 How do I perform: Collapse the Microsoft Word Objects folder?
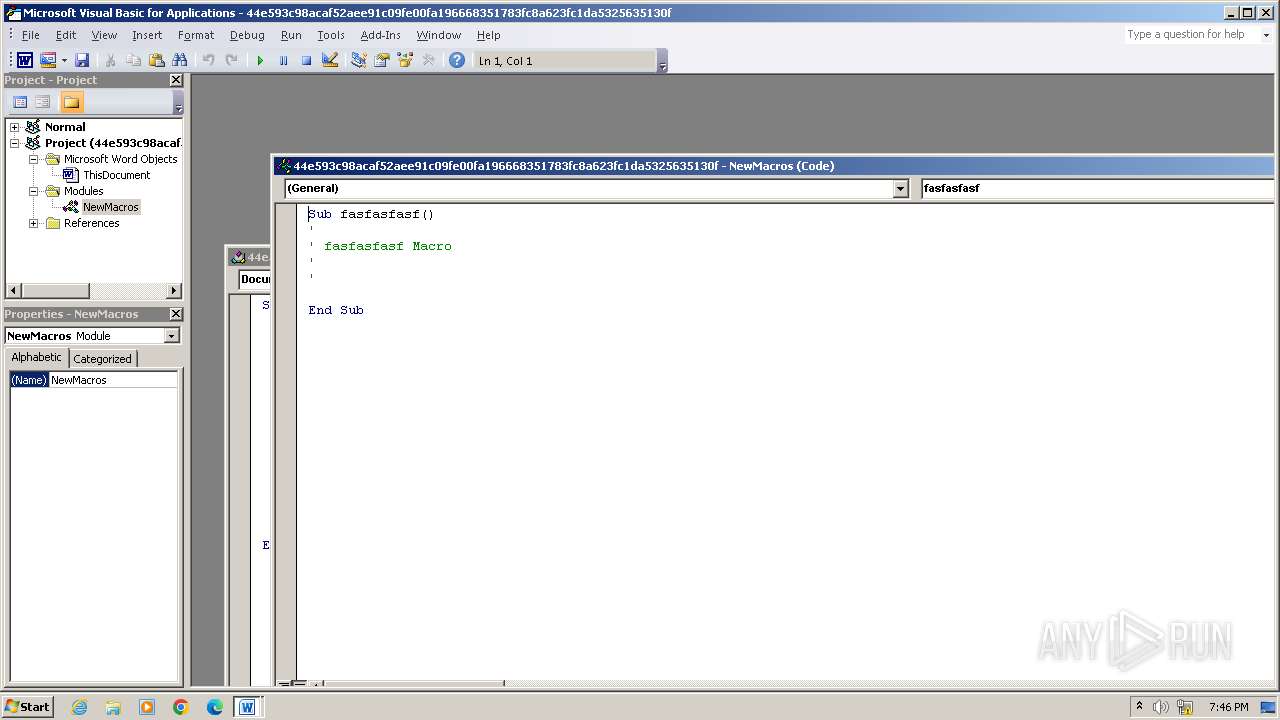point(34,159)
